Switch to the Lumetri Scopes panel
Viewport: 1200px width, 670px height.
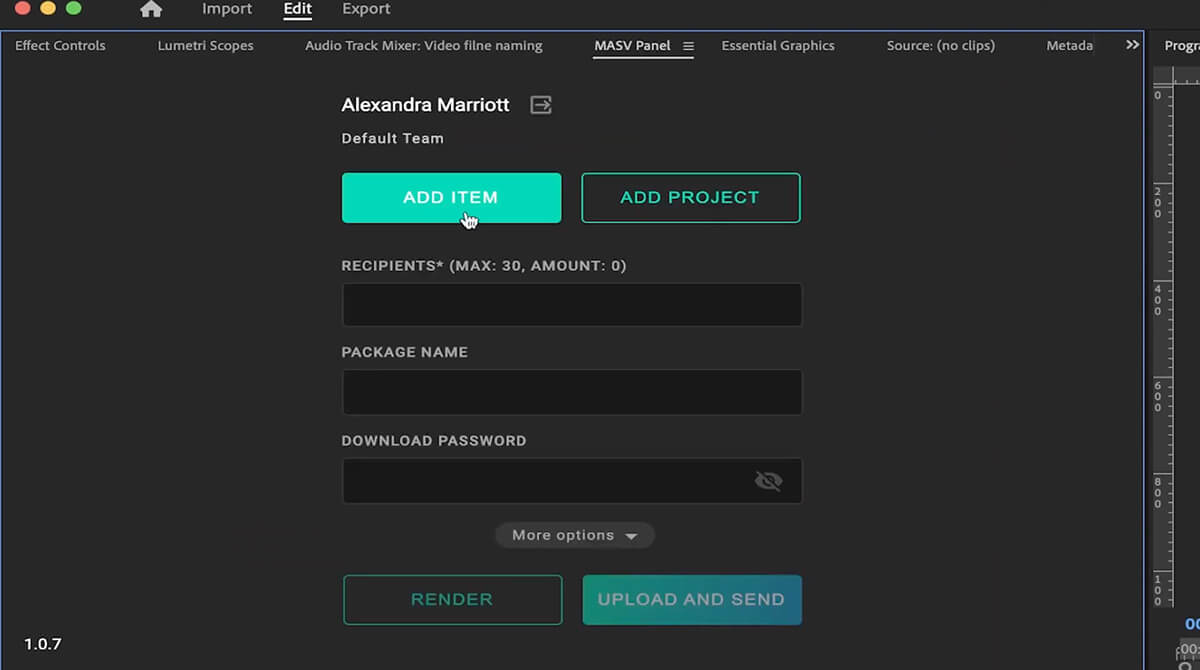[205, 45]
